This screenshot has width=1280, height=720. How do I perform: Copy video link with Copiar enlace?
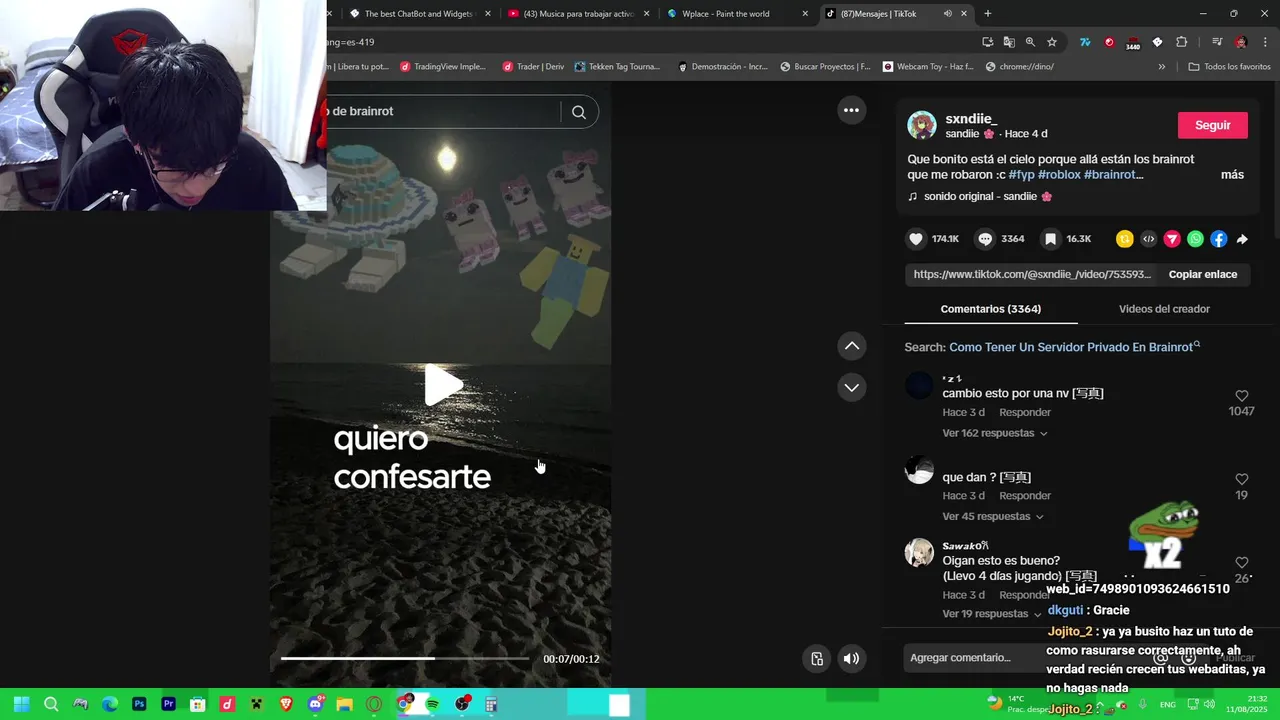tap(1203, 274)
